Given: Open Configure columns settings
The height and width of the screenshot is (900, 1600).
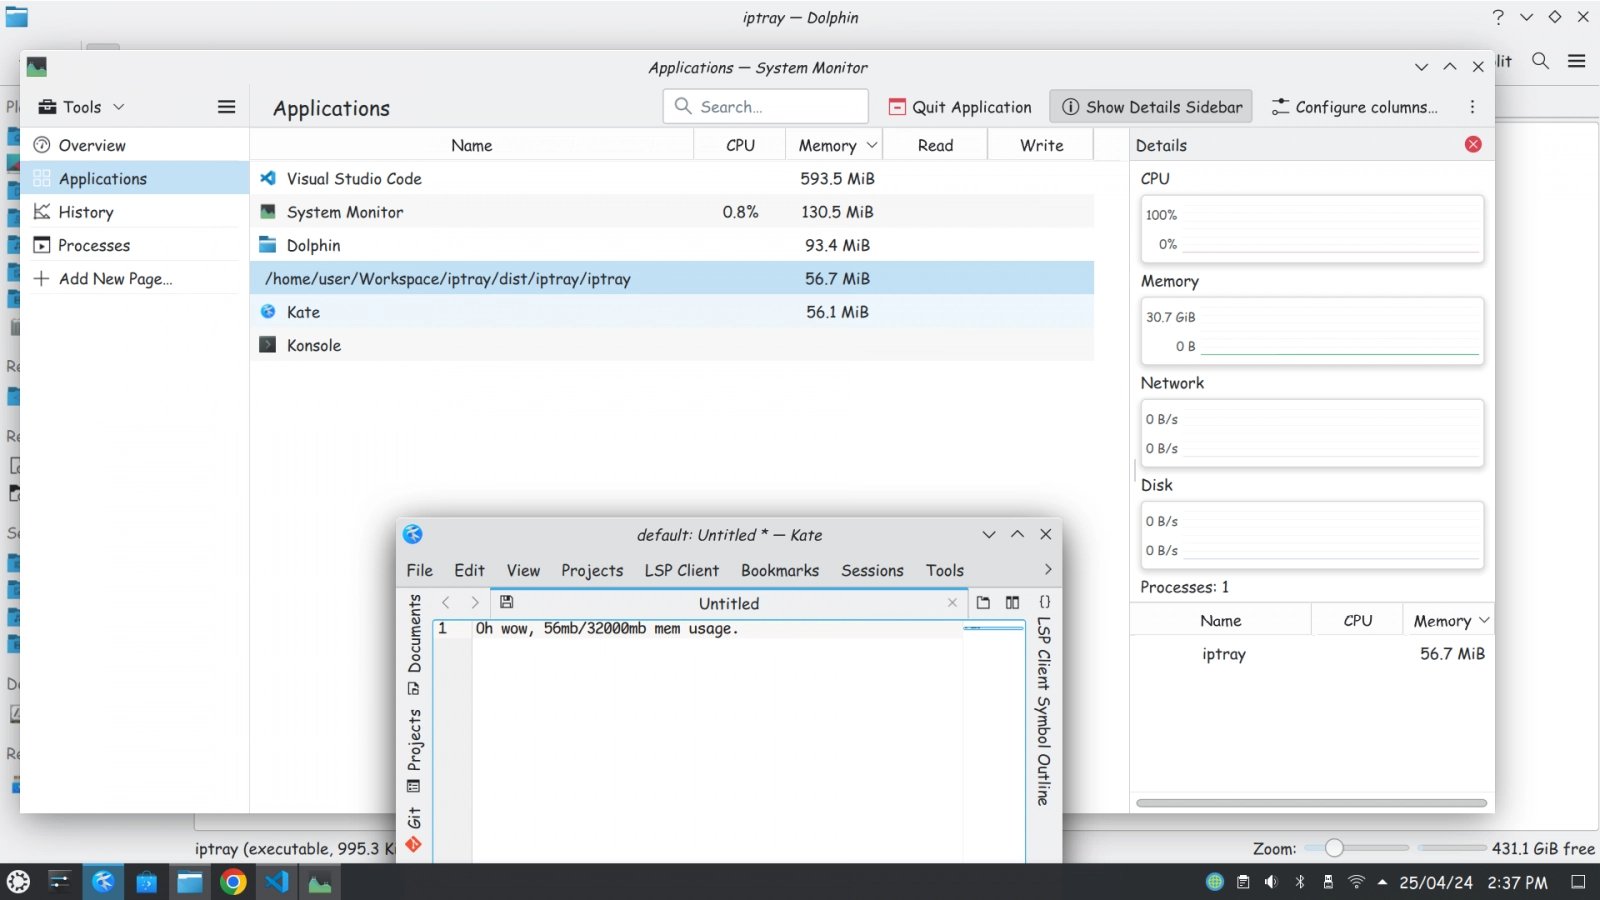Looking at the screenshot, I should pos(1354,107).
